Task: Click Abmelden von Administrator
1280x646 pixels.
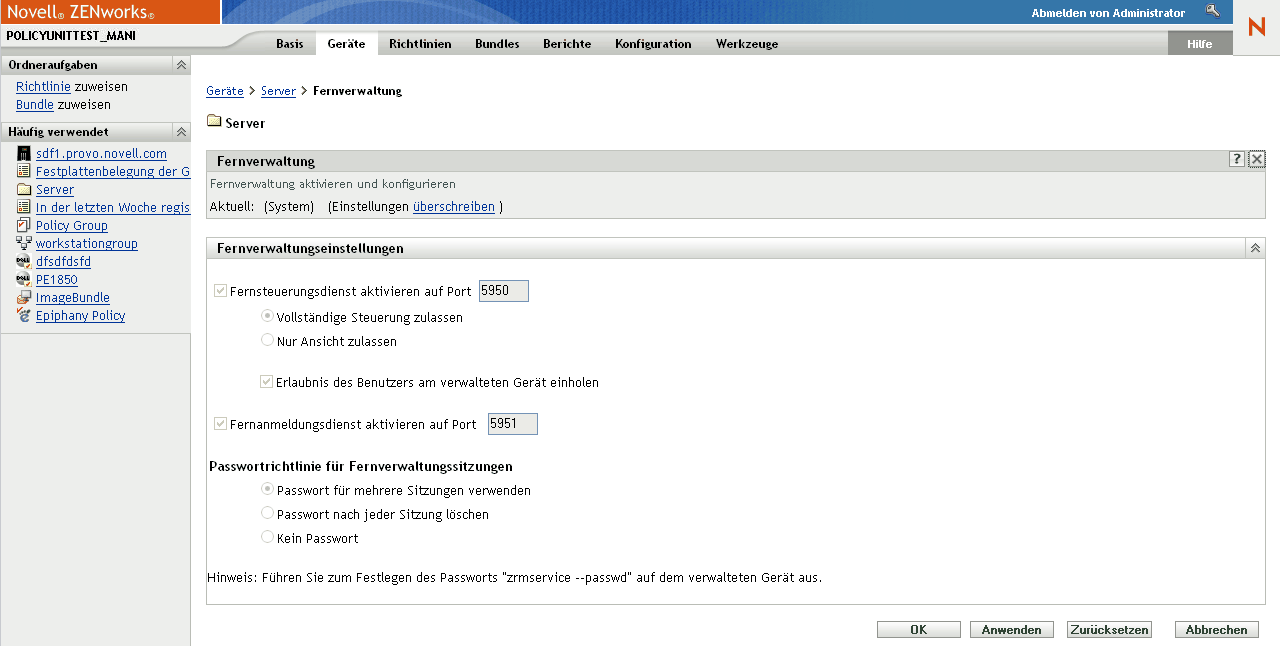Action: tap(1108, 13)
